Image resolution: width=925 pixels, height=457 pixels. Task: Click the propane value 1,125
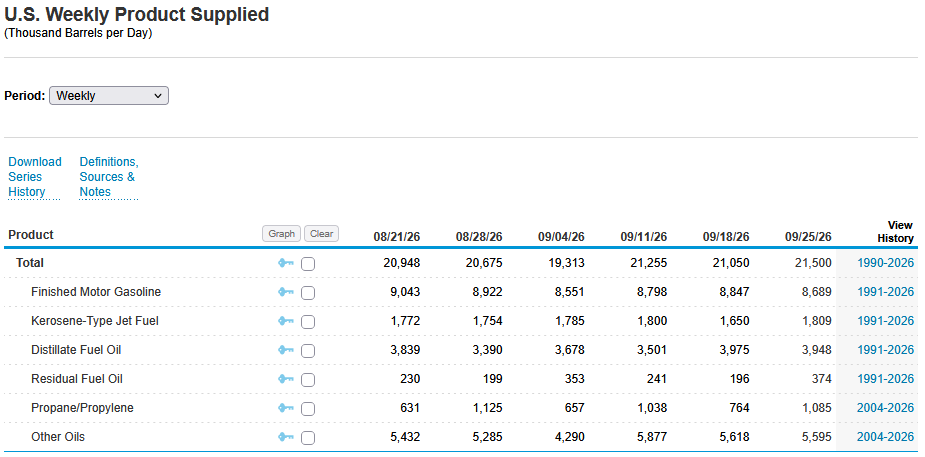(487, 407)
